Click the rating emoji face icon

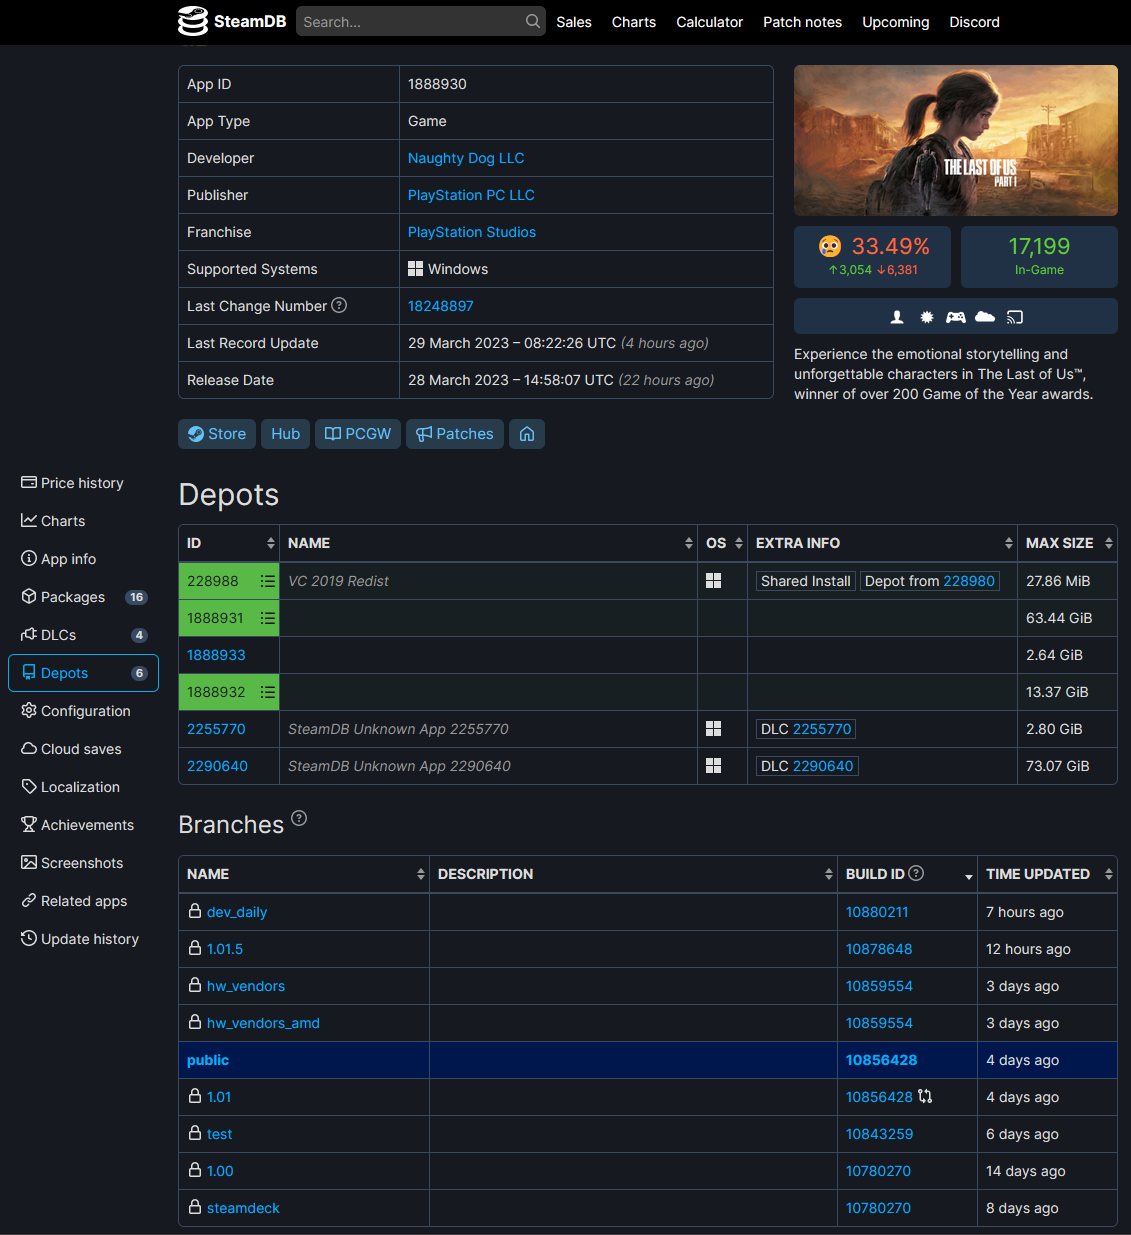(830, 246)
